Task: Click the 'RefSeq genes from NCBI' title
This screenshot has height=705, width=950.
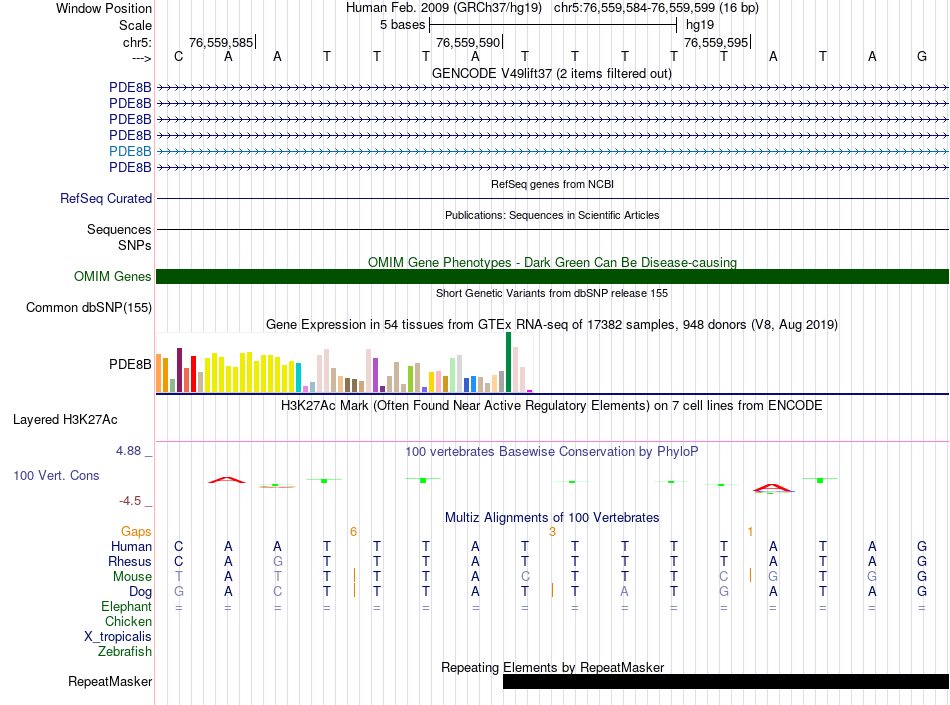Action: click(x=552, y=184)
